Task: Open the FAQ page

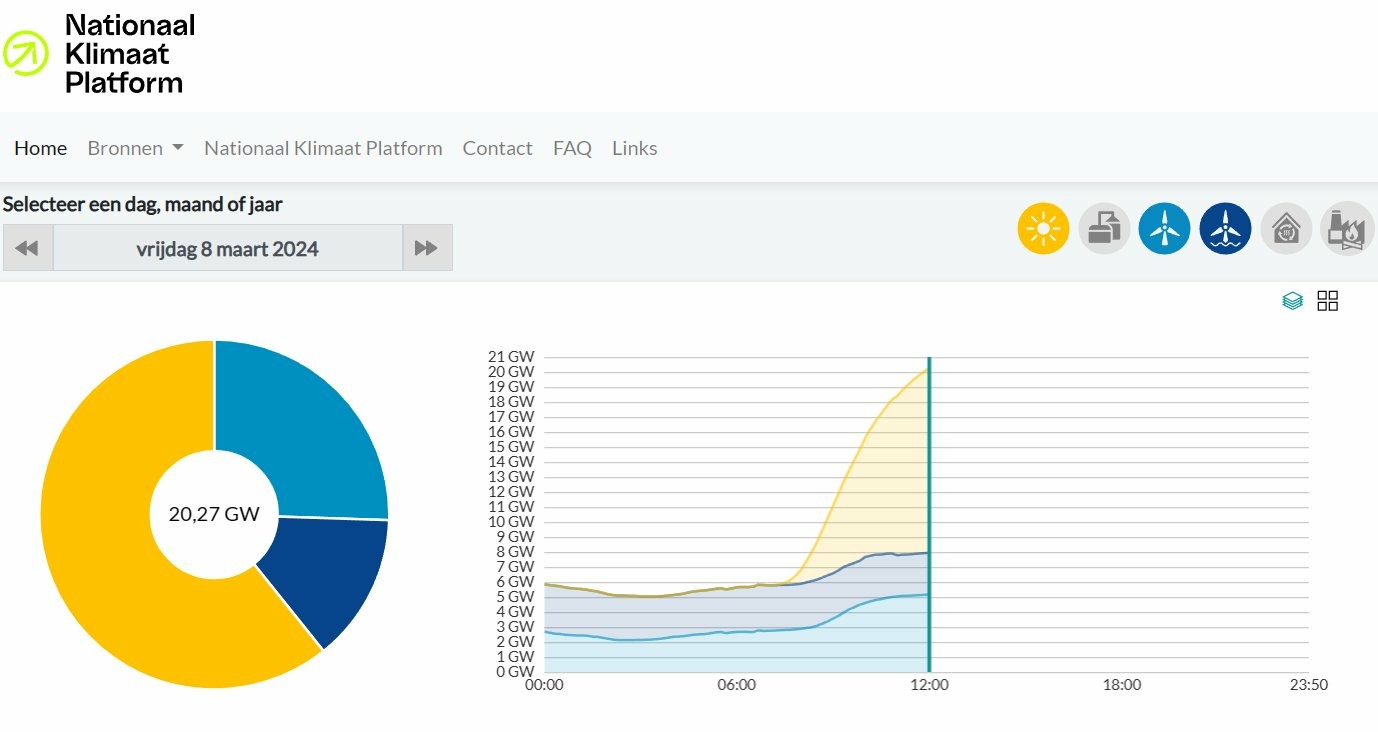Action: click(572, 148)
